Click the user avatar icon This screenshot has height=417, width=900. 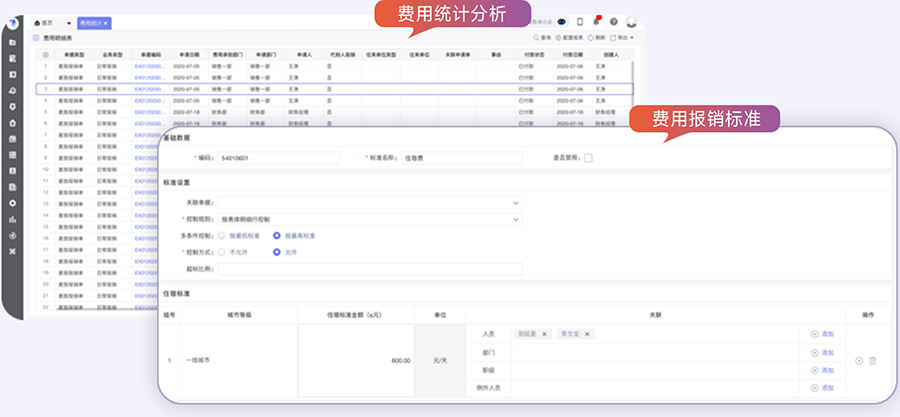click(631, 21)
